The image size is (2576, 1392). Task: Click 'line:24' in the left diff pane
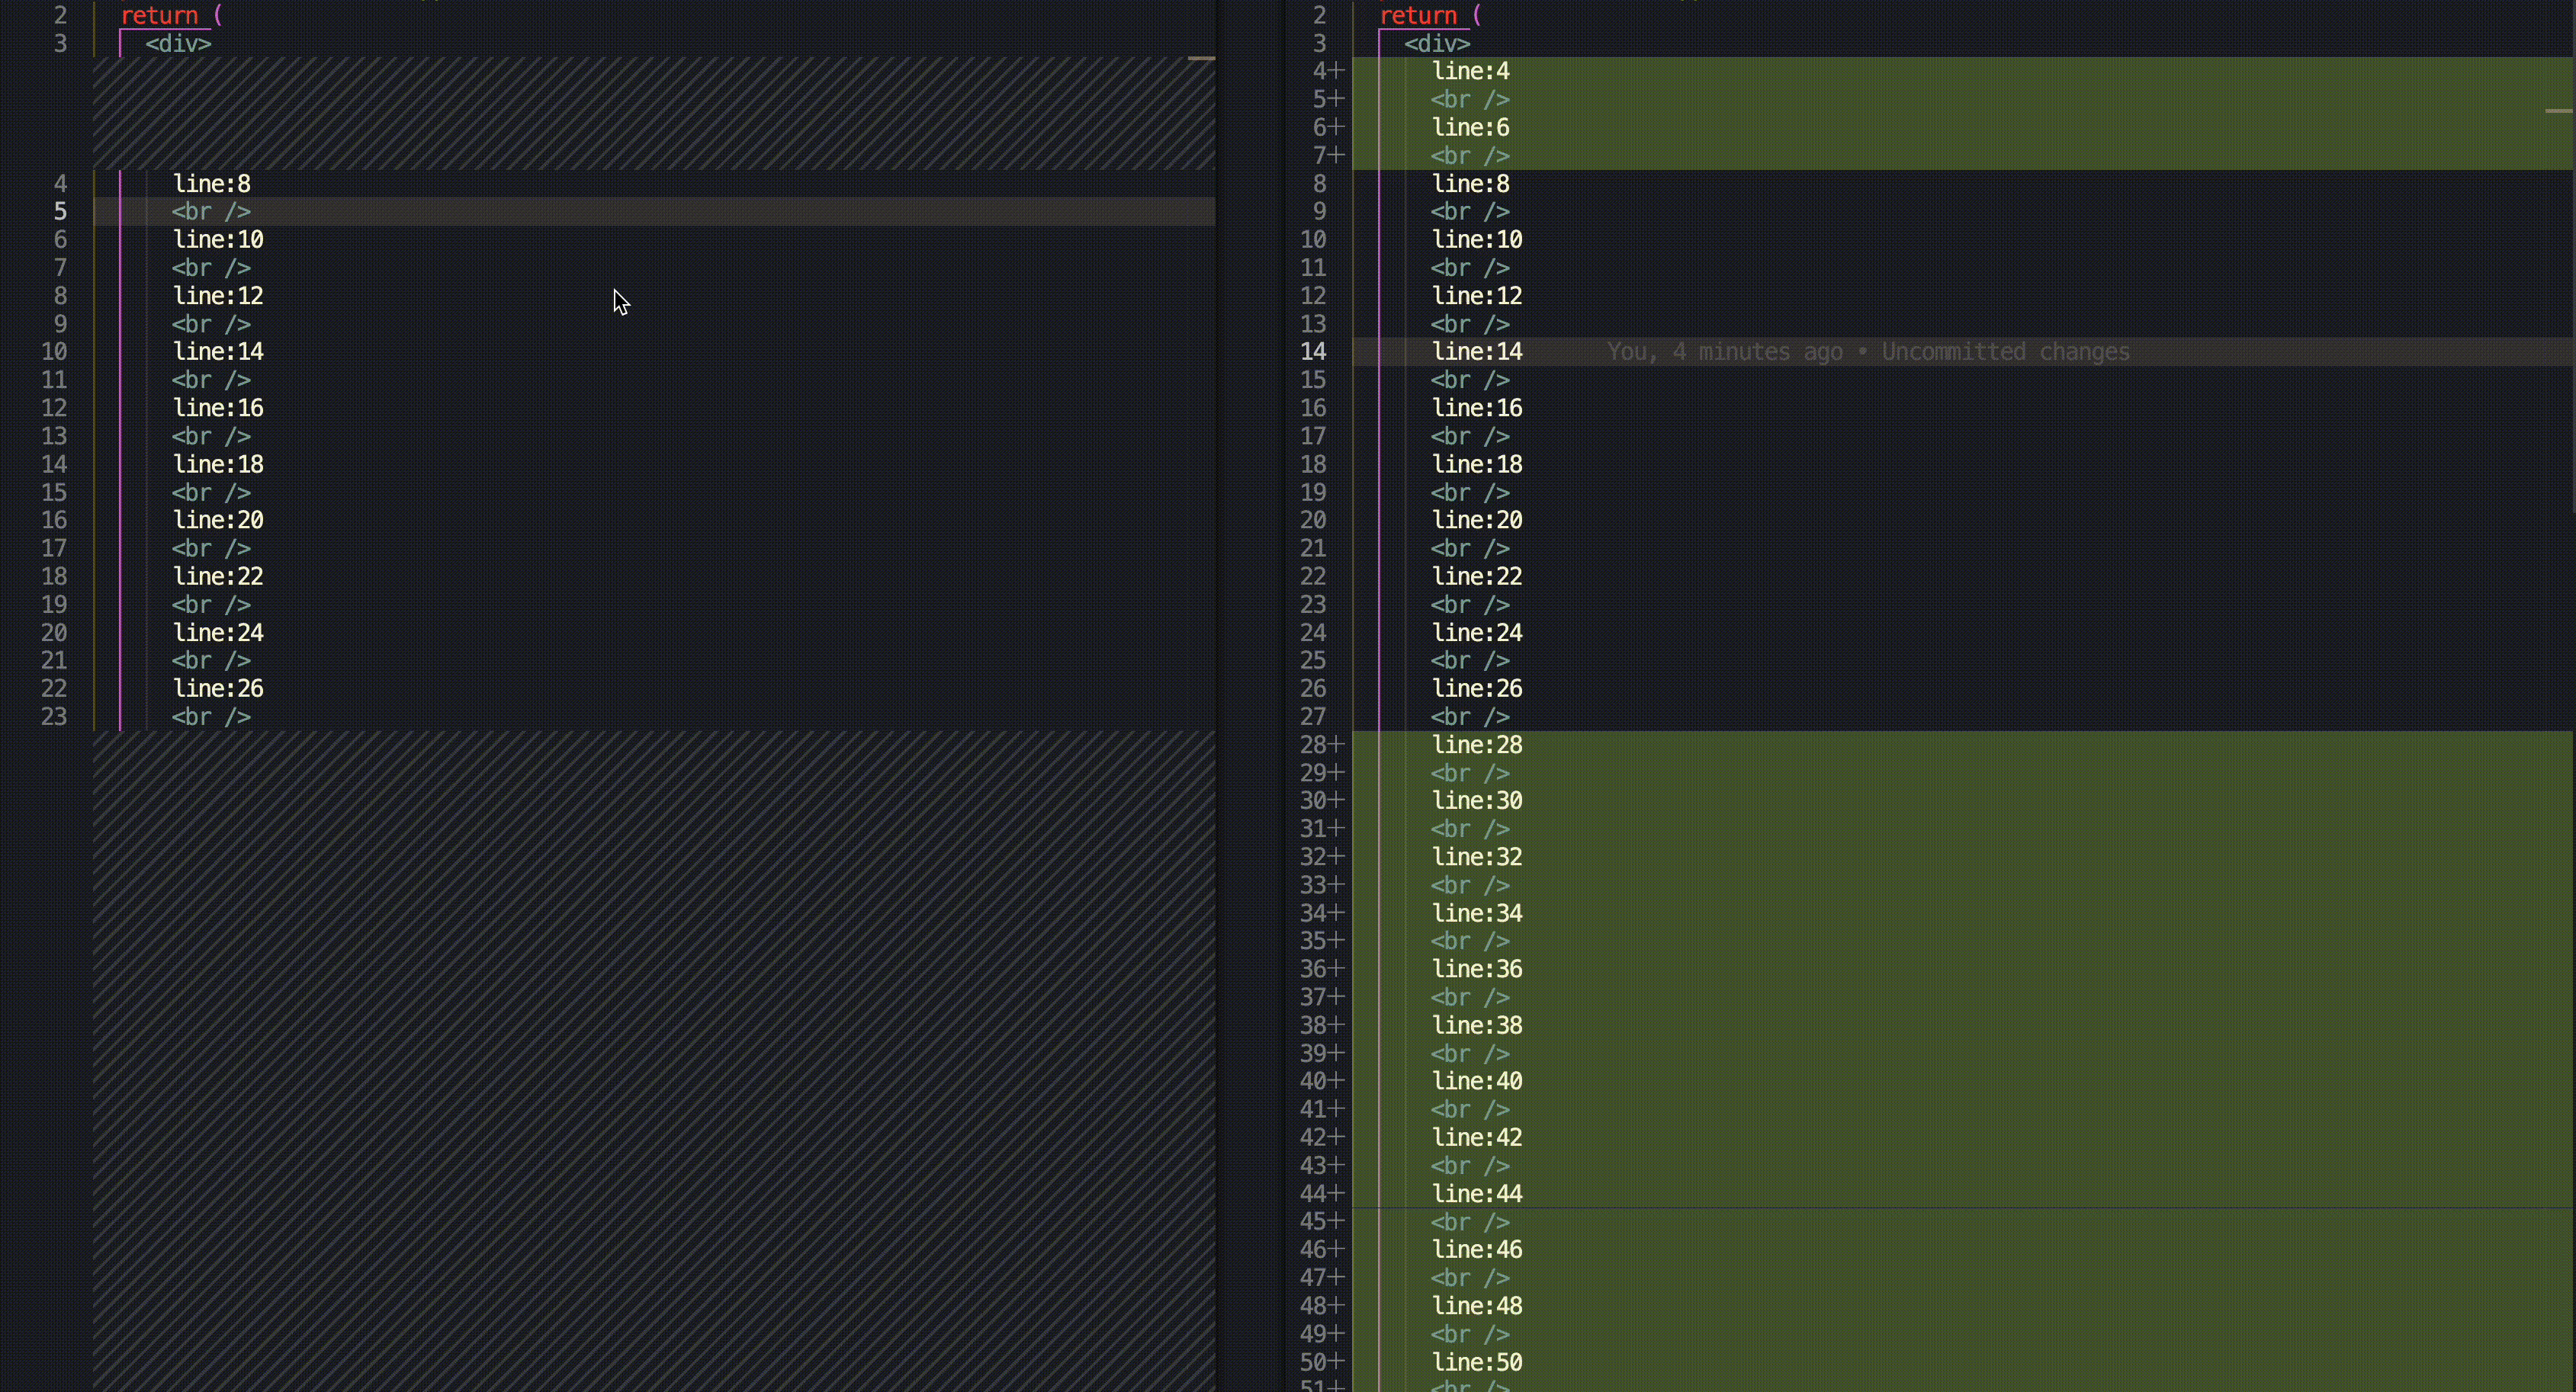click(x=218, y=633)
